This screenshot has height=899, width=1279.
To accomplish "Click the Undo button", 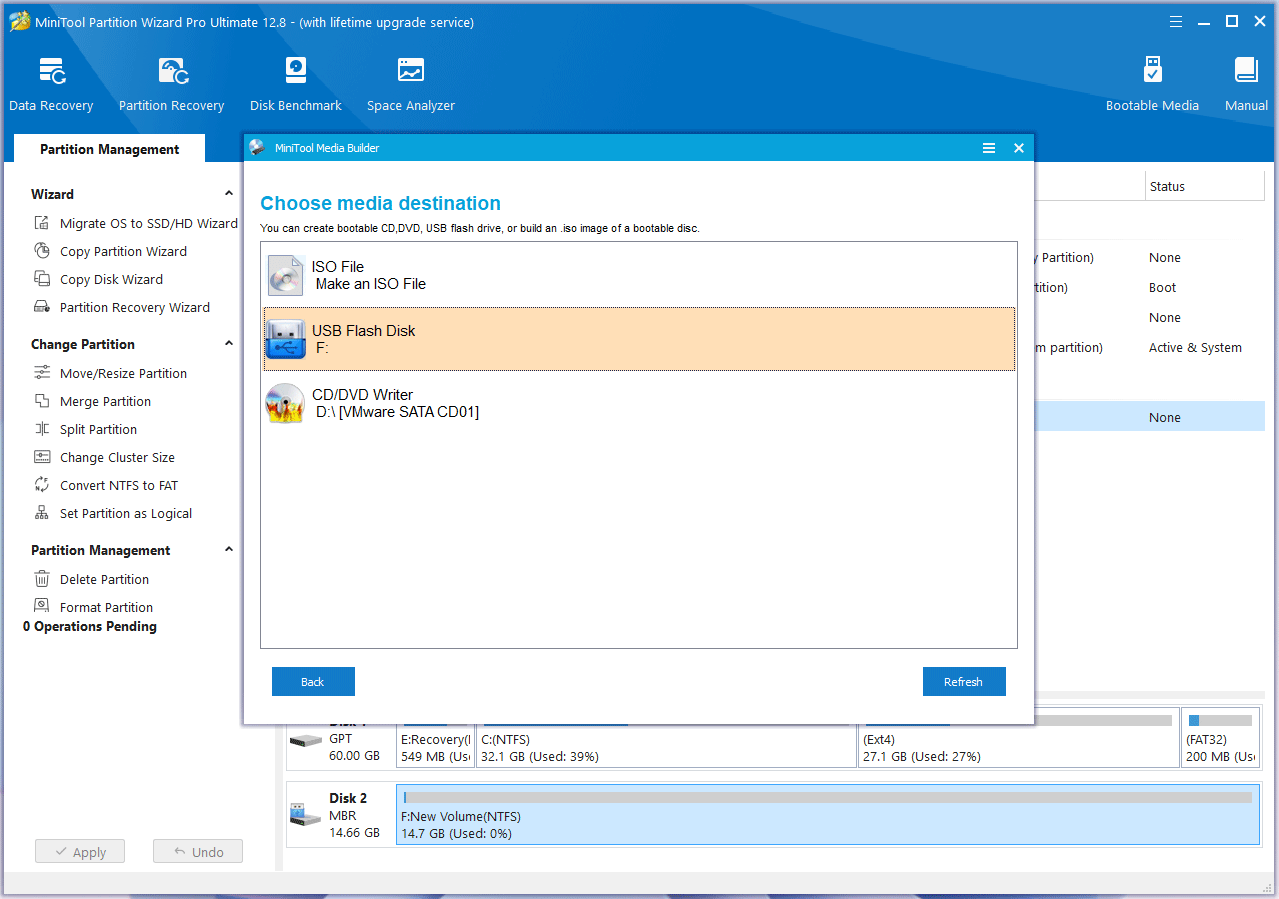I will tap(198, 852).
